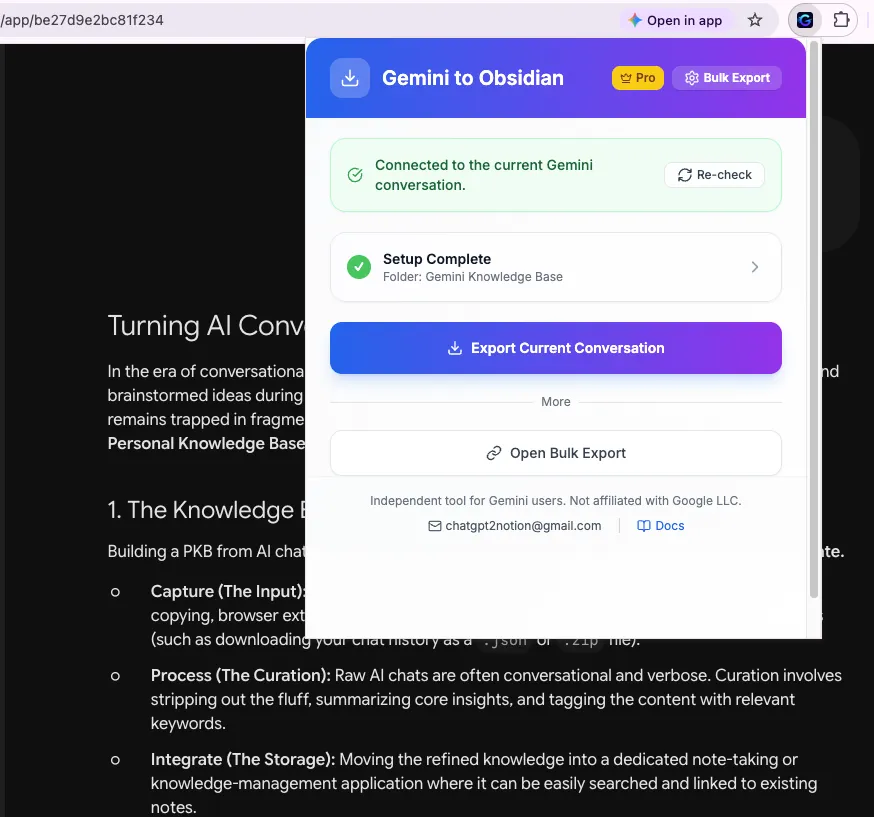874x817 pixels.
Task: Open the Pro upgrade badge
Action: (x=638, y=78)
